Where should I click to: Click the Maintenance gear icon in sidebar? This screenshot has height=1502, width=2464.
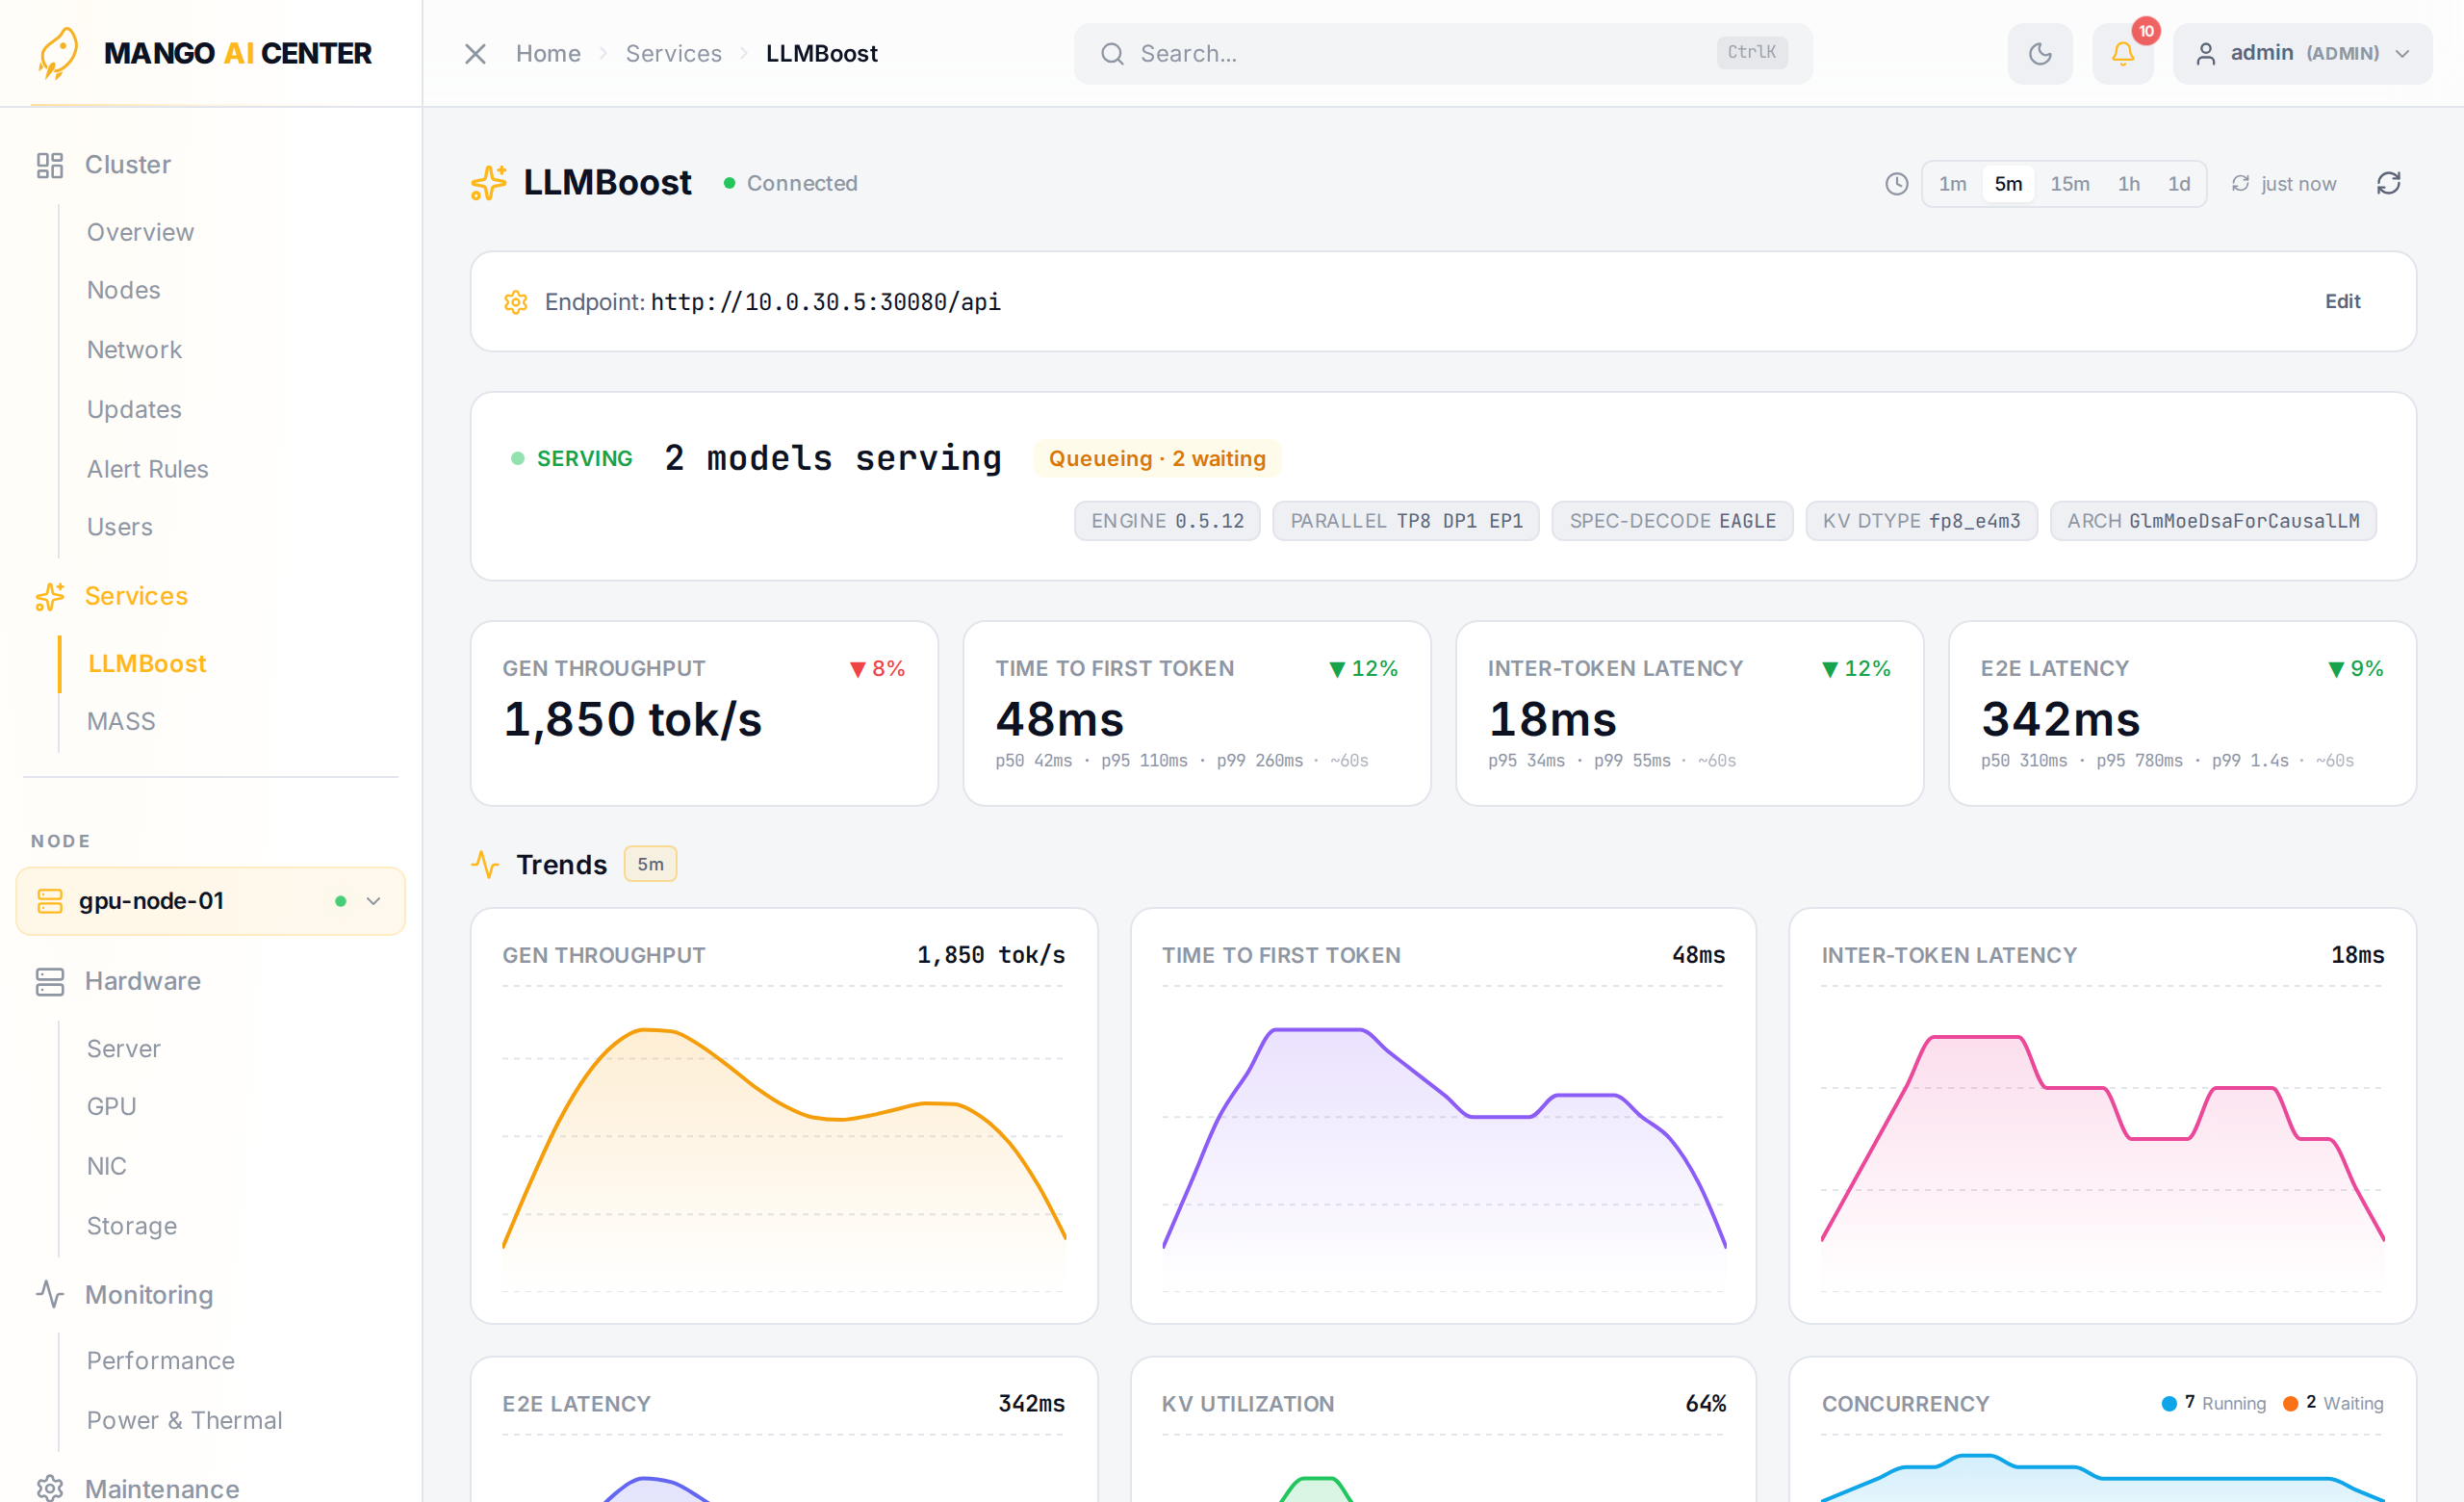pos(49,1488)
